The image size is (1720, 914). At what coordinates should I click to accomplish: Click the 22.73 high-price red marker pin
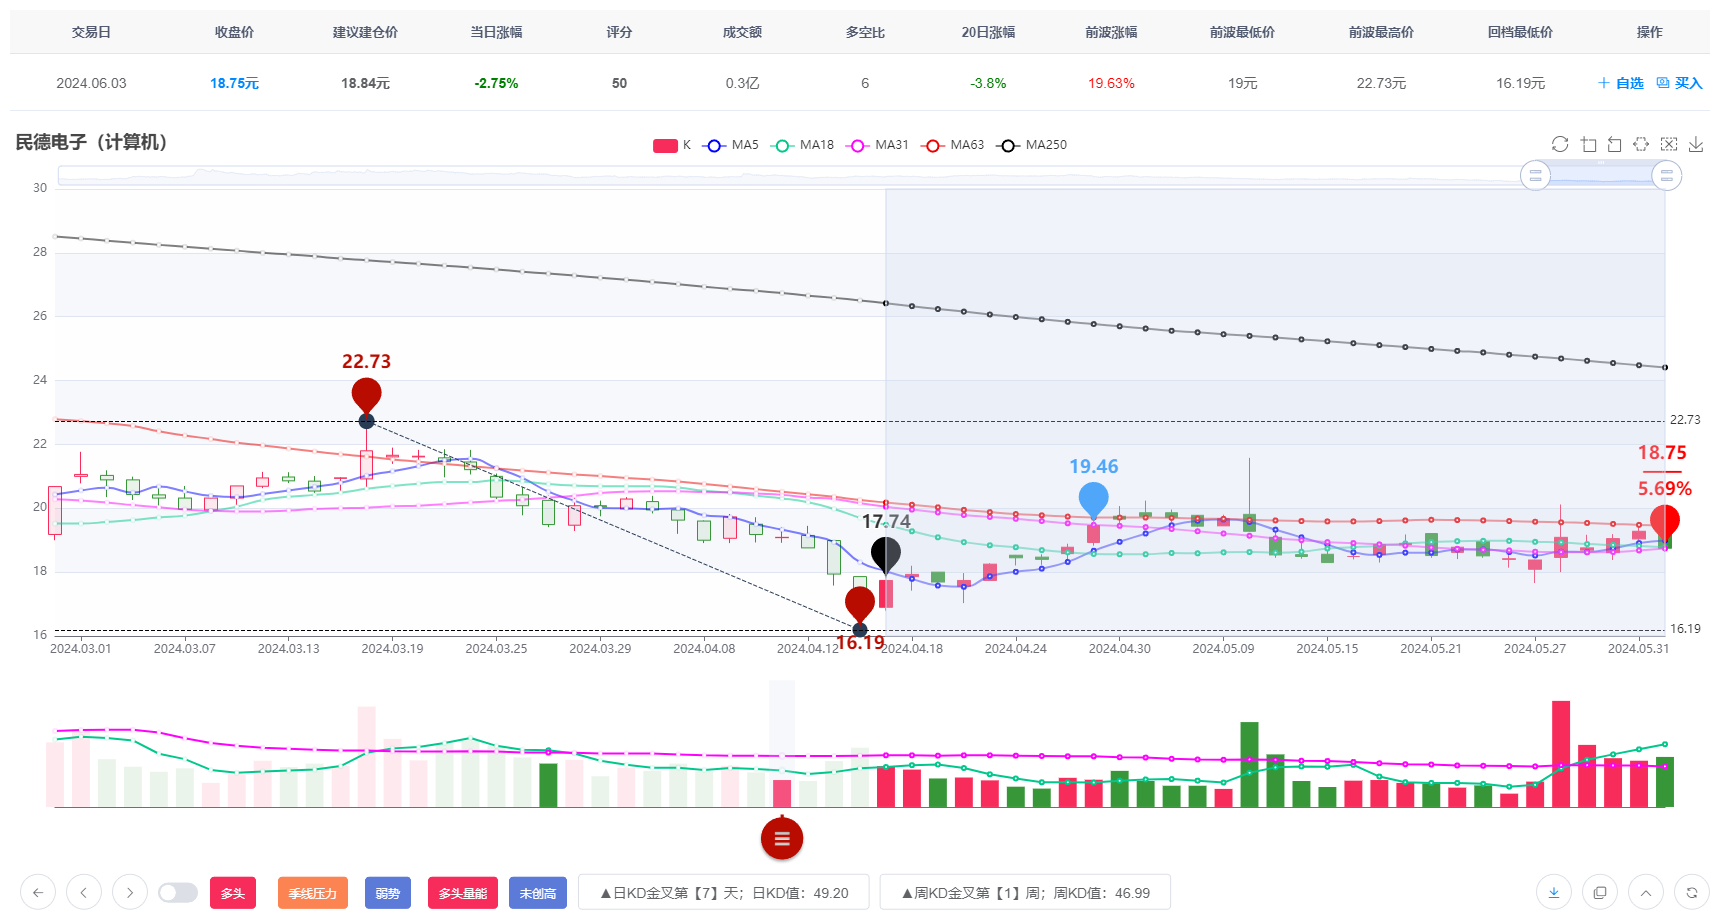point(366,395)
